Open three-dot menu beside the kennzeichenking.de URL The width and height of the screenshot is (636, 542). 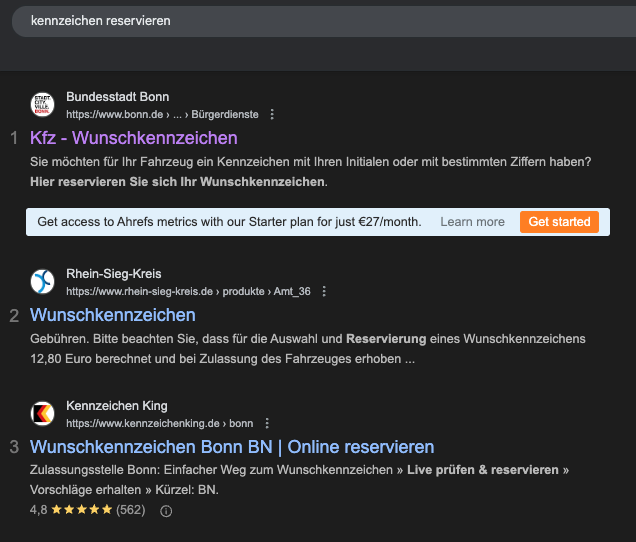coord(267,424)
